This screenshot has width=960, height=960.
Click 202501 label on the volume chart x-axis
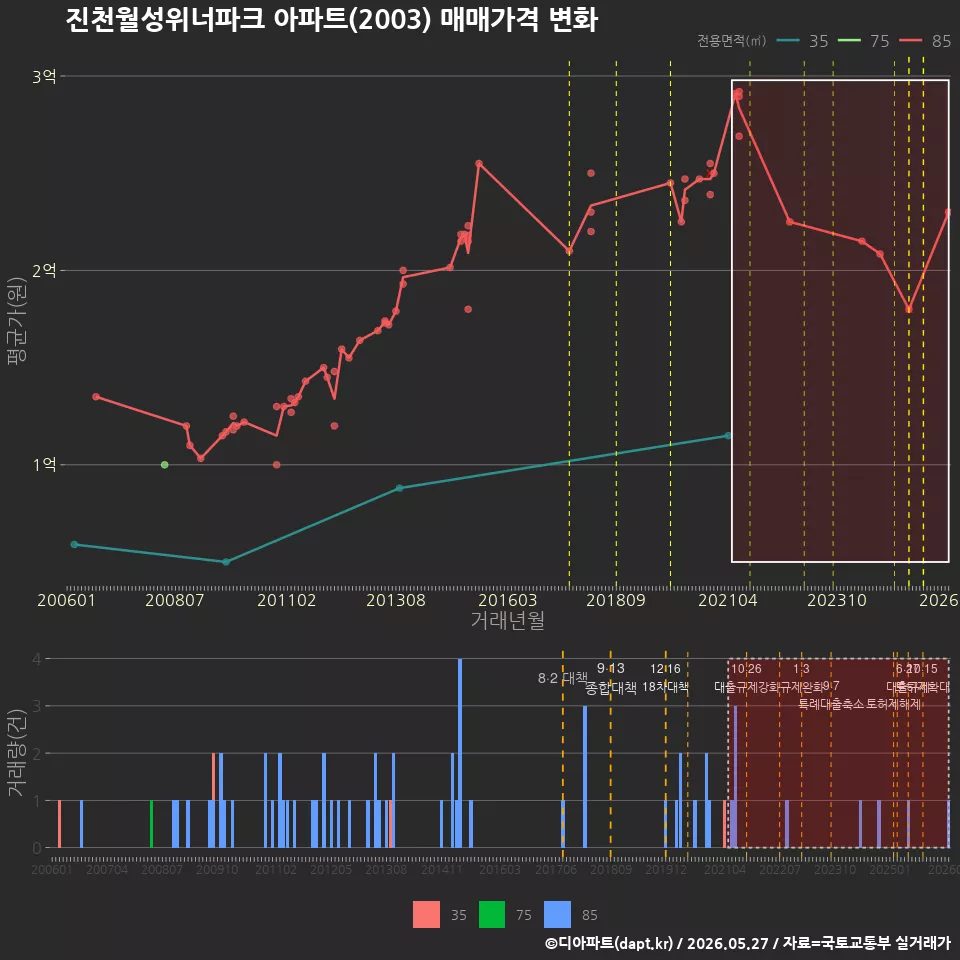(x=890, y=869)
